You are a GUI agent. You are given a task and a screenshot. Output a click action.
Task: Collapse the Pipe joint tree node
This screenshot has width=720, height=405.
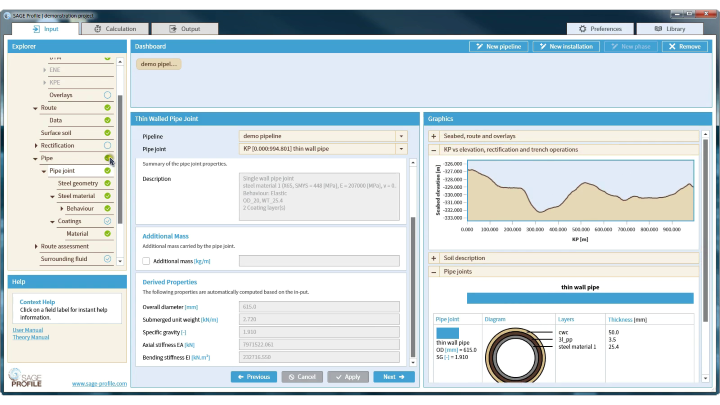(44, 171)
